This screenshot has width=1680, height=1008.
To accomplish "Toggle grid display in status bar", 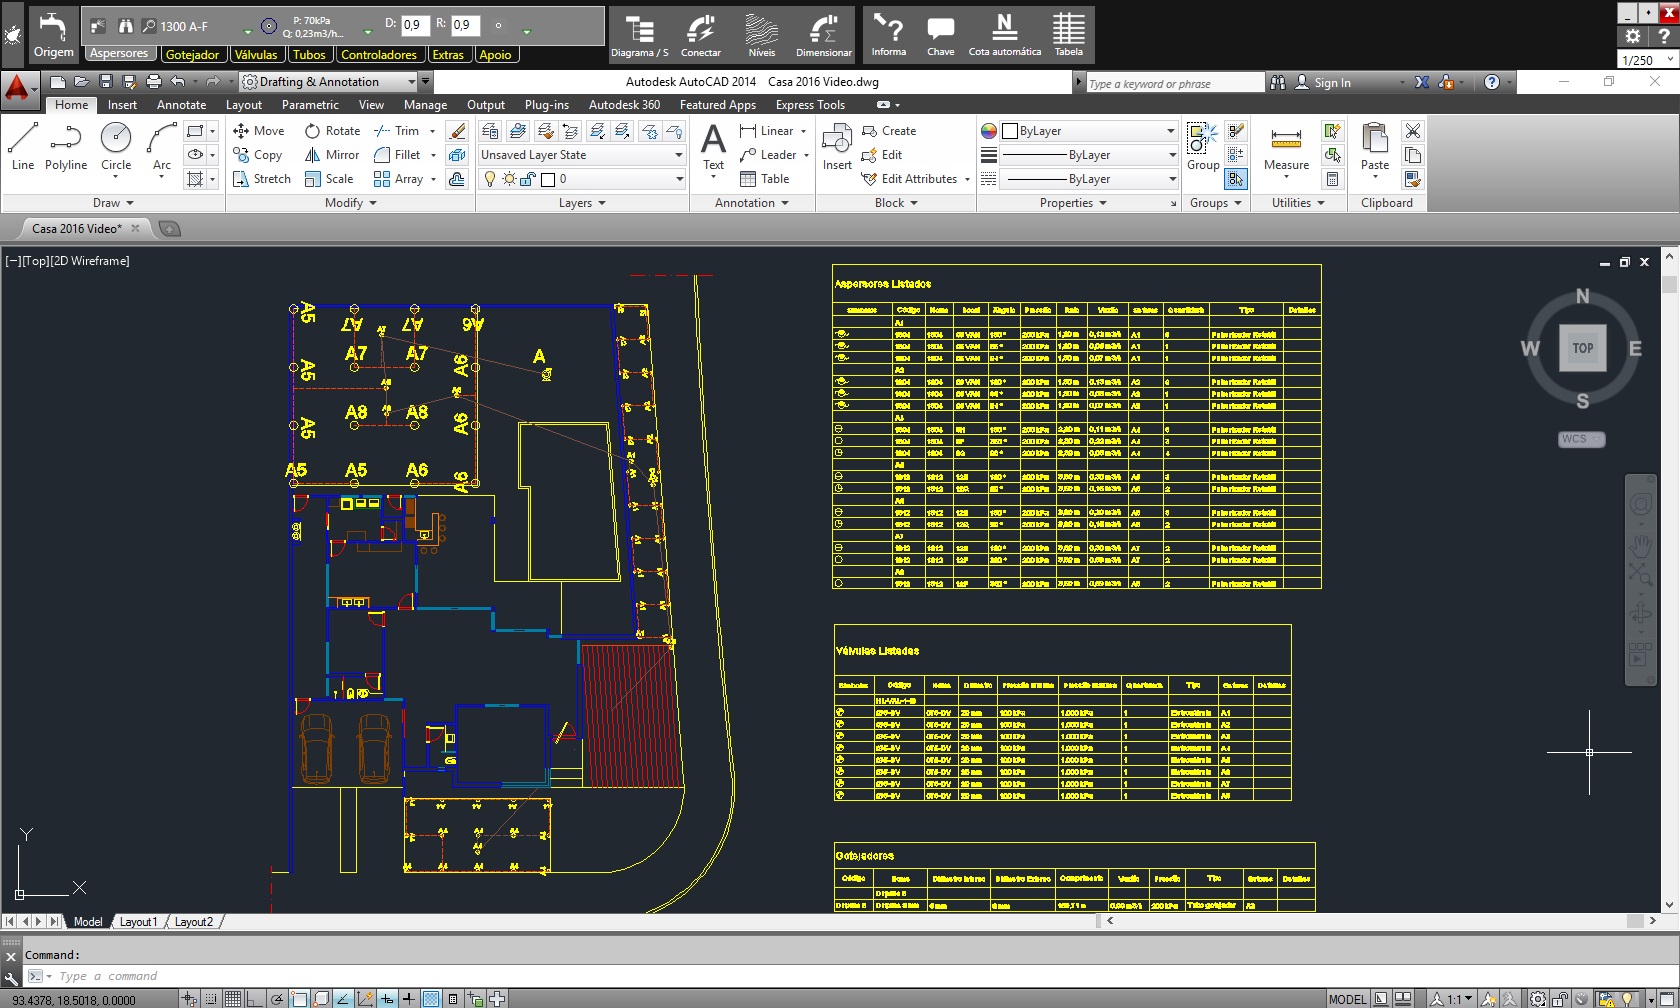I will coord(233,999).
